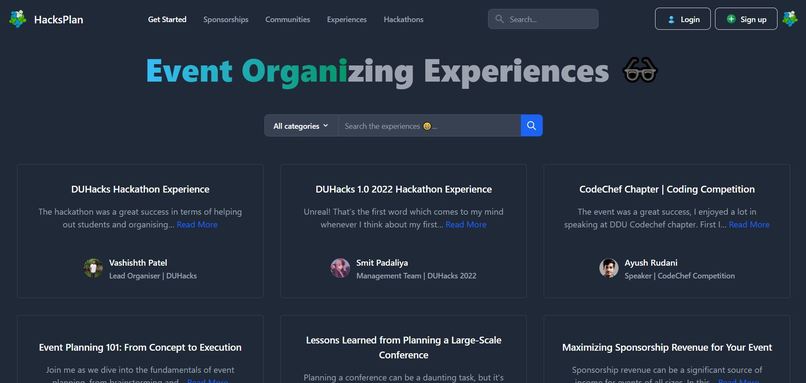806x383 pixels.
Task: Navigate to Experiences in the navbar
Action: click(x=347, y=20)
